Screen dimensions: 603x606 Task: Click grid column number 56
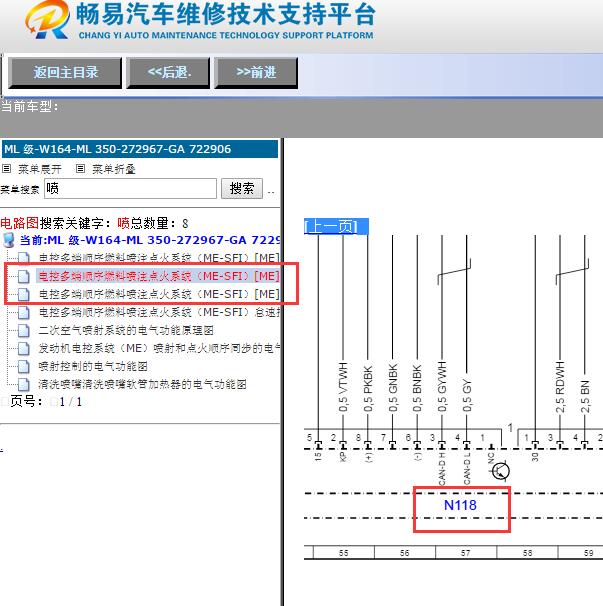(x=404, y=553)
